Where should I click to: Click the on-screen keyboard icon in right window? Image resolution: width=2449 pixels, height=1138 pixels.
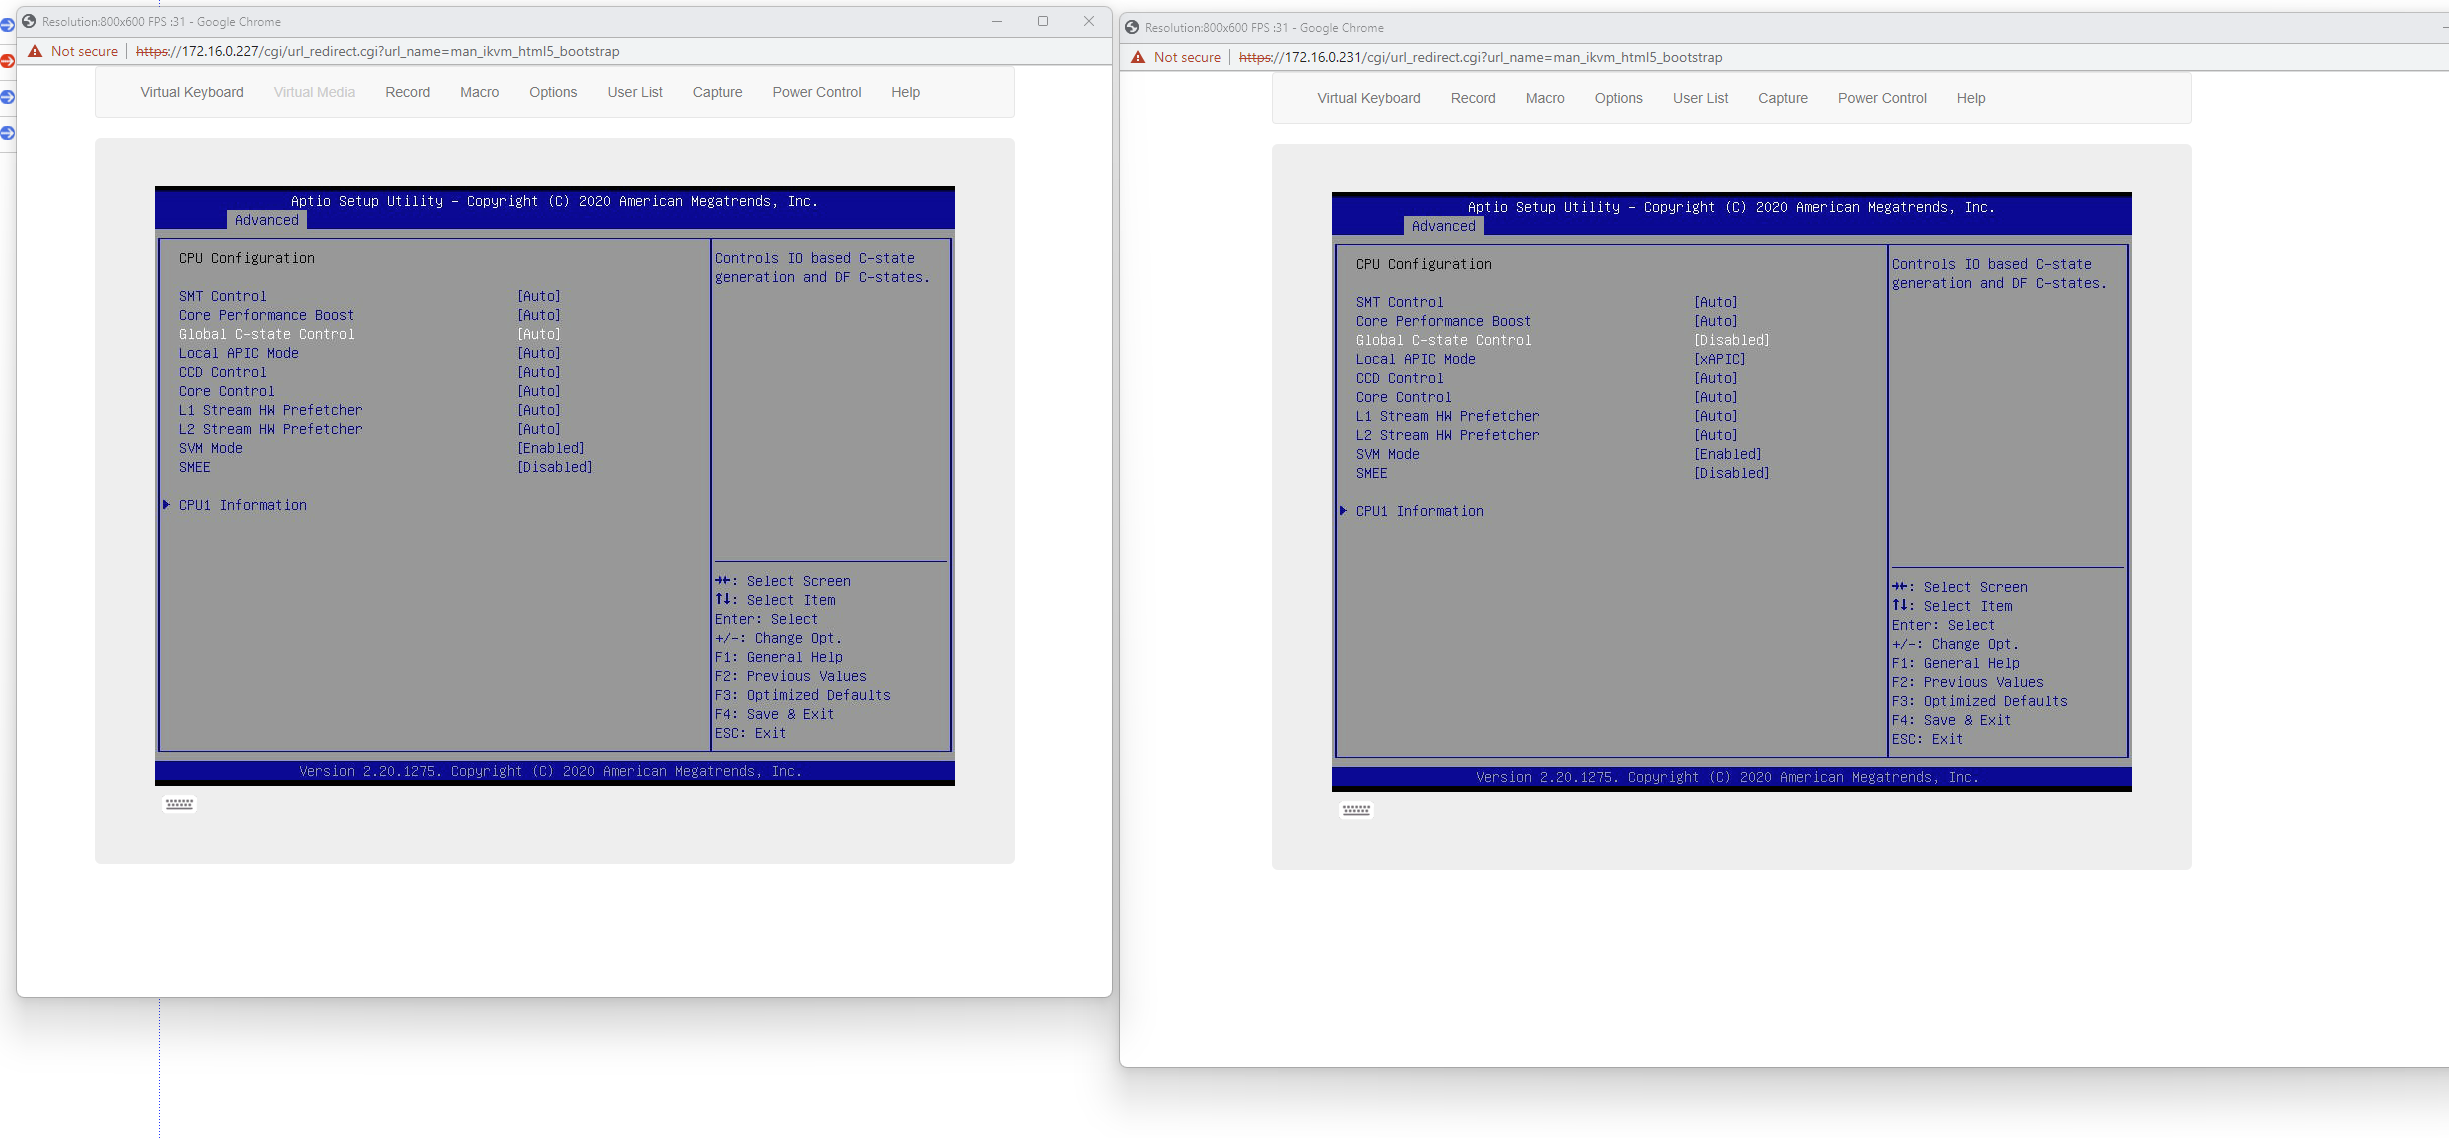(1357, 810)
